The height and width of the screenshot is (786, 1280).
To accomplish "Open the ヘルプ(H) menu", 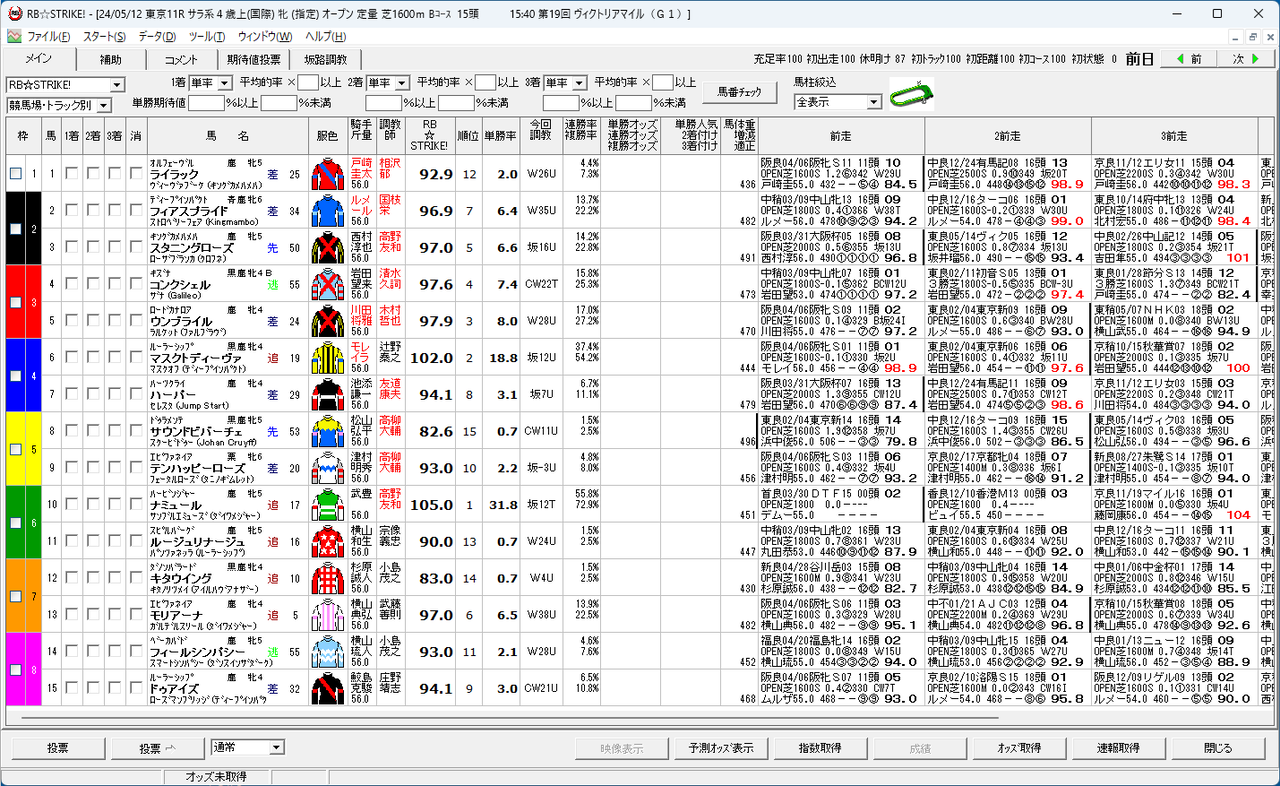I will [x=325, y=37].
